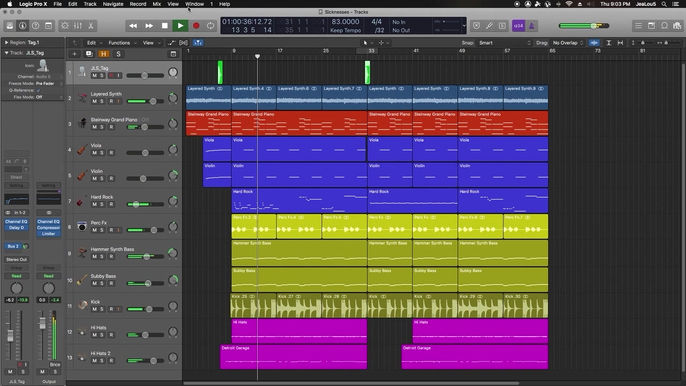
Task: Expand the Region Tag.1 disclosure triangle
Action: pyautogui.click(x=6, y=42)
